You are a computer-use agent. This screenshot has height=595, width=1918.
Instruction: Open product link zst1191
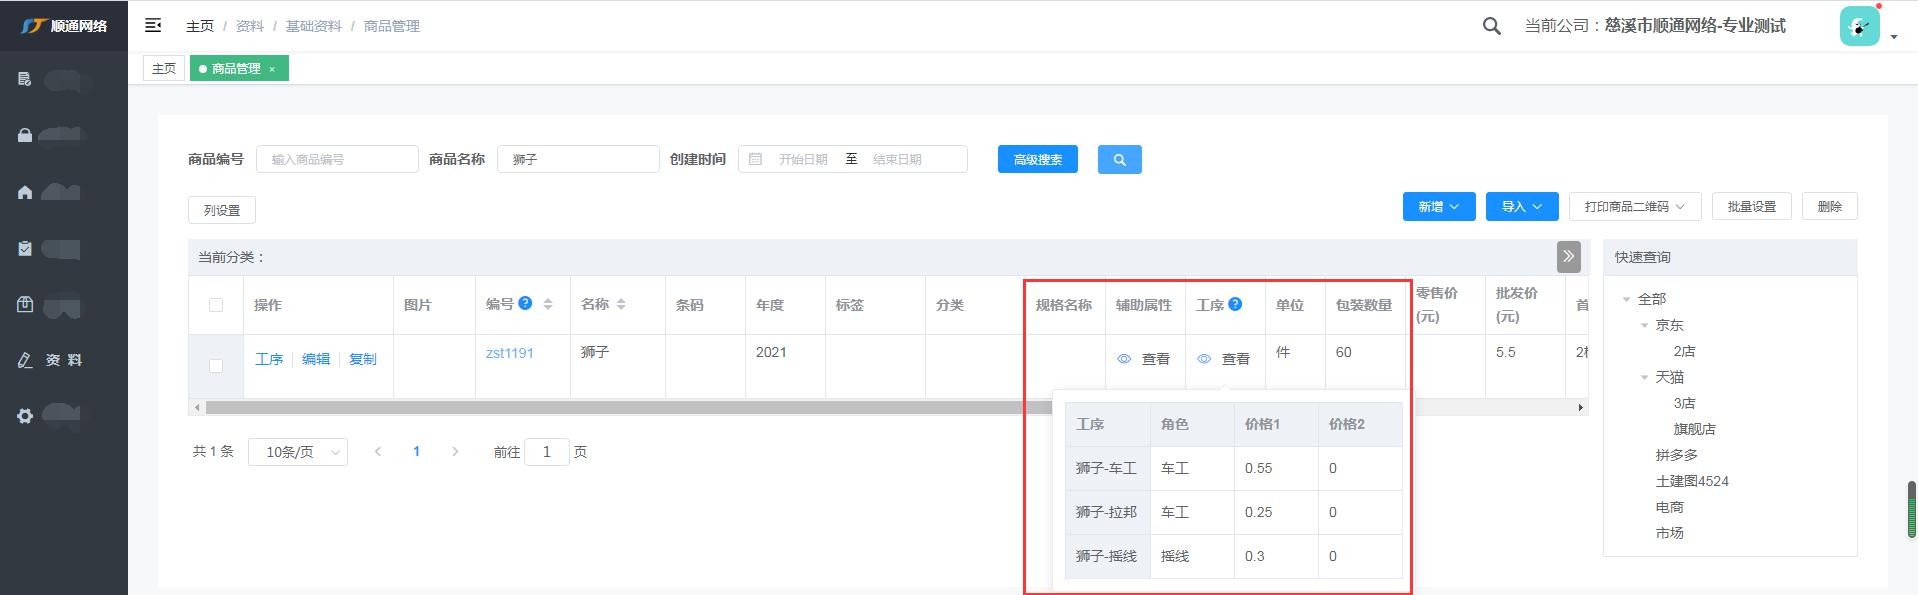(509, 353)
